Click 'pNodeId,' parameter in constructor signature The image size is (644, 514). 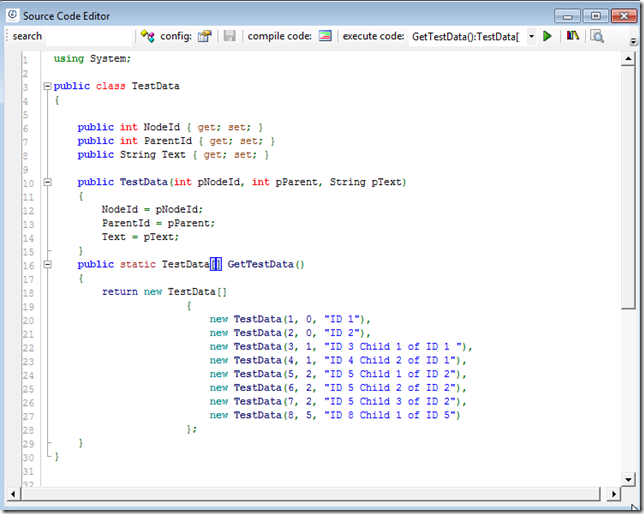(x=221, y=182)
